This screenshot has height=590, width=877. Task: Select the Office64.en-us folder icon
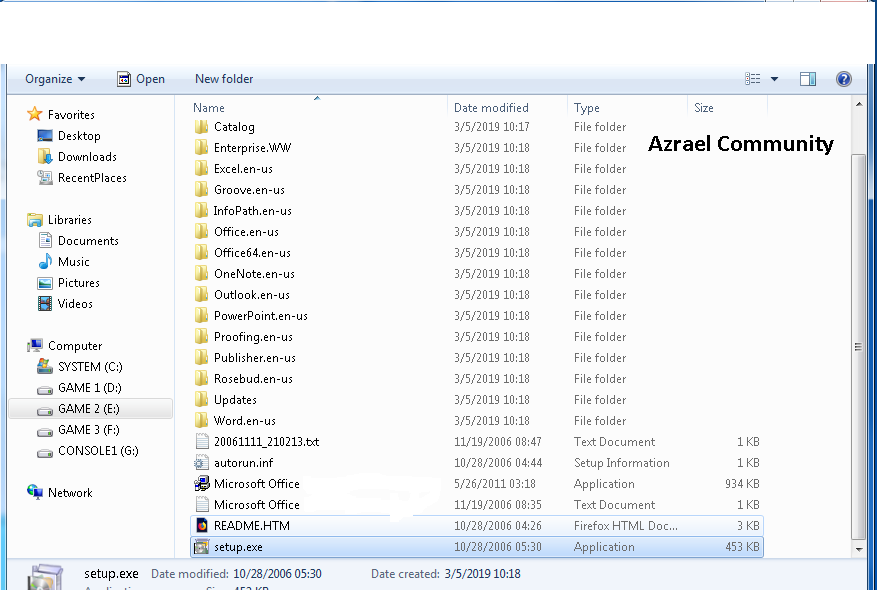(x=201, y=253)
